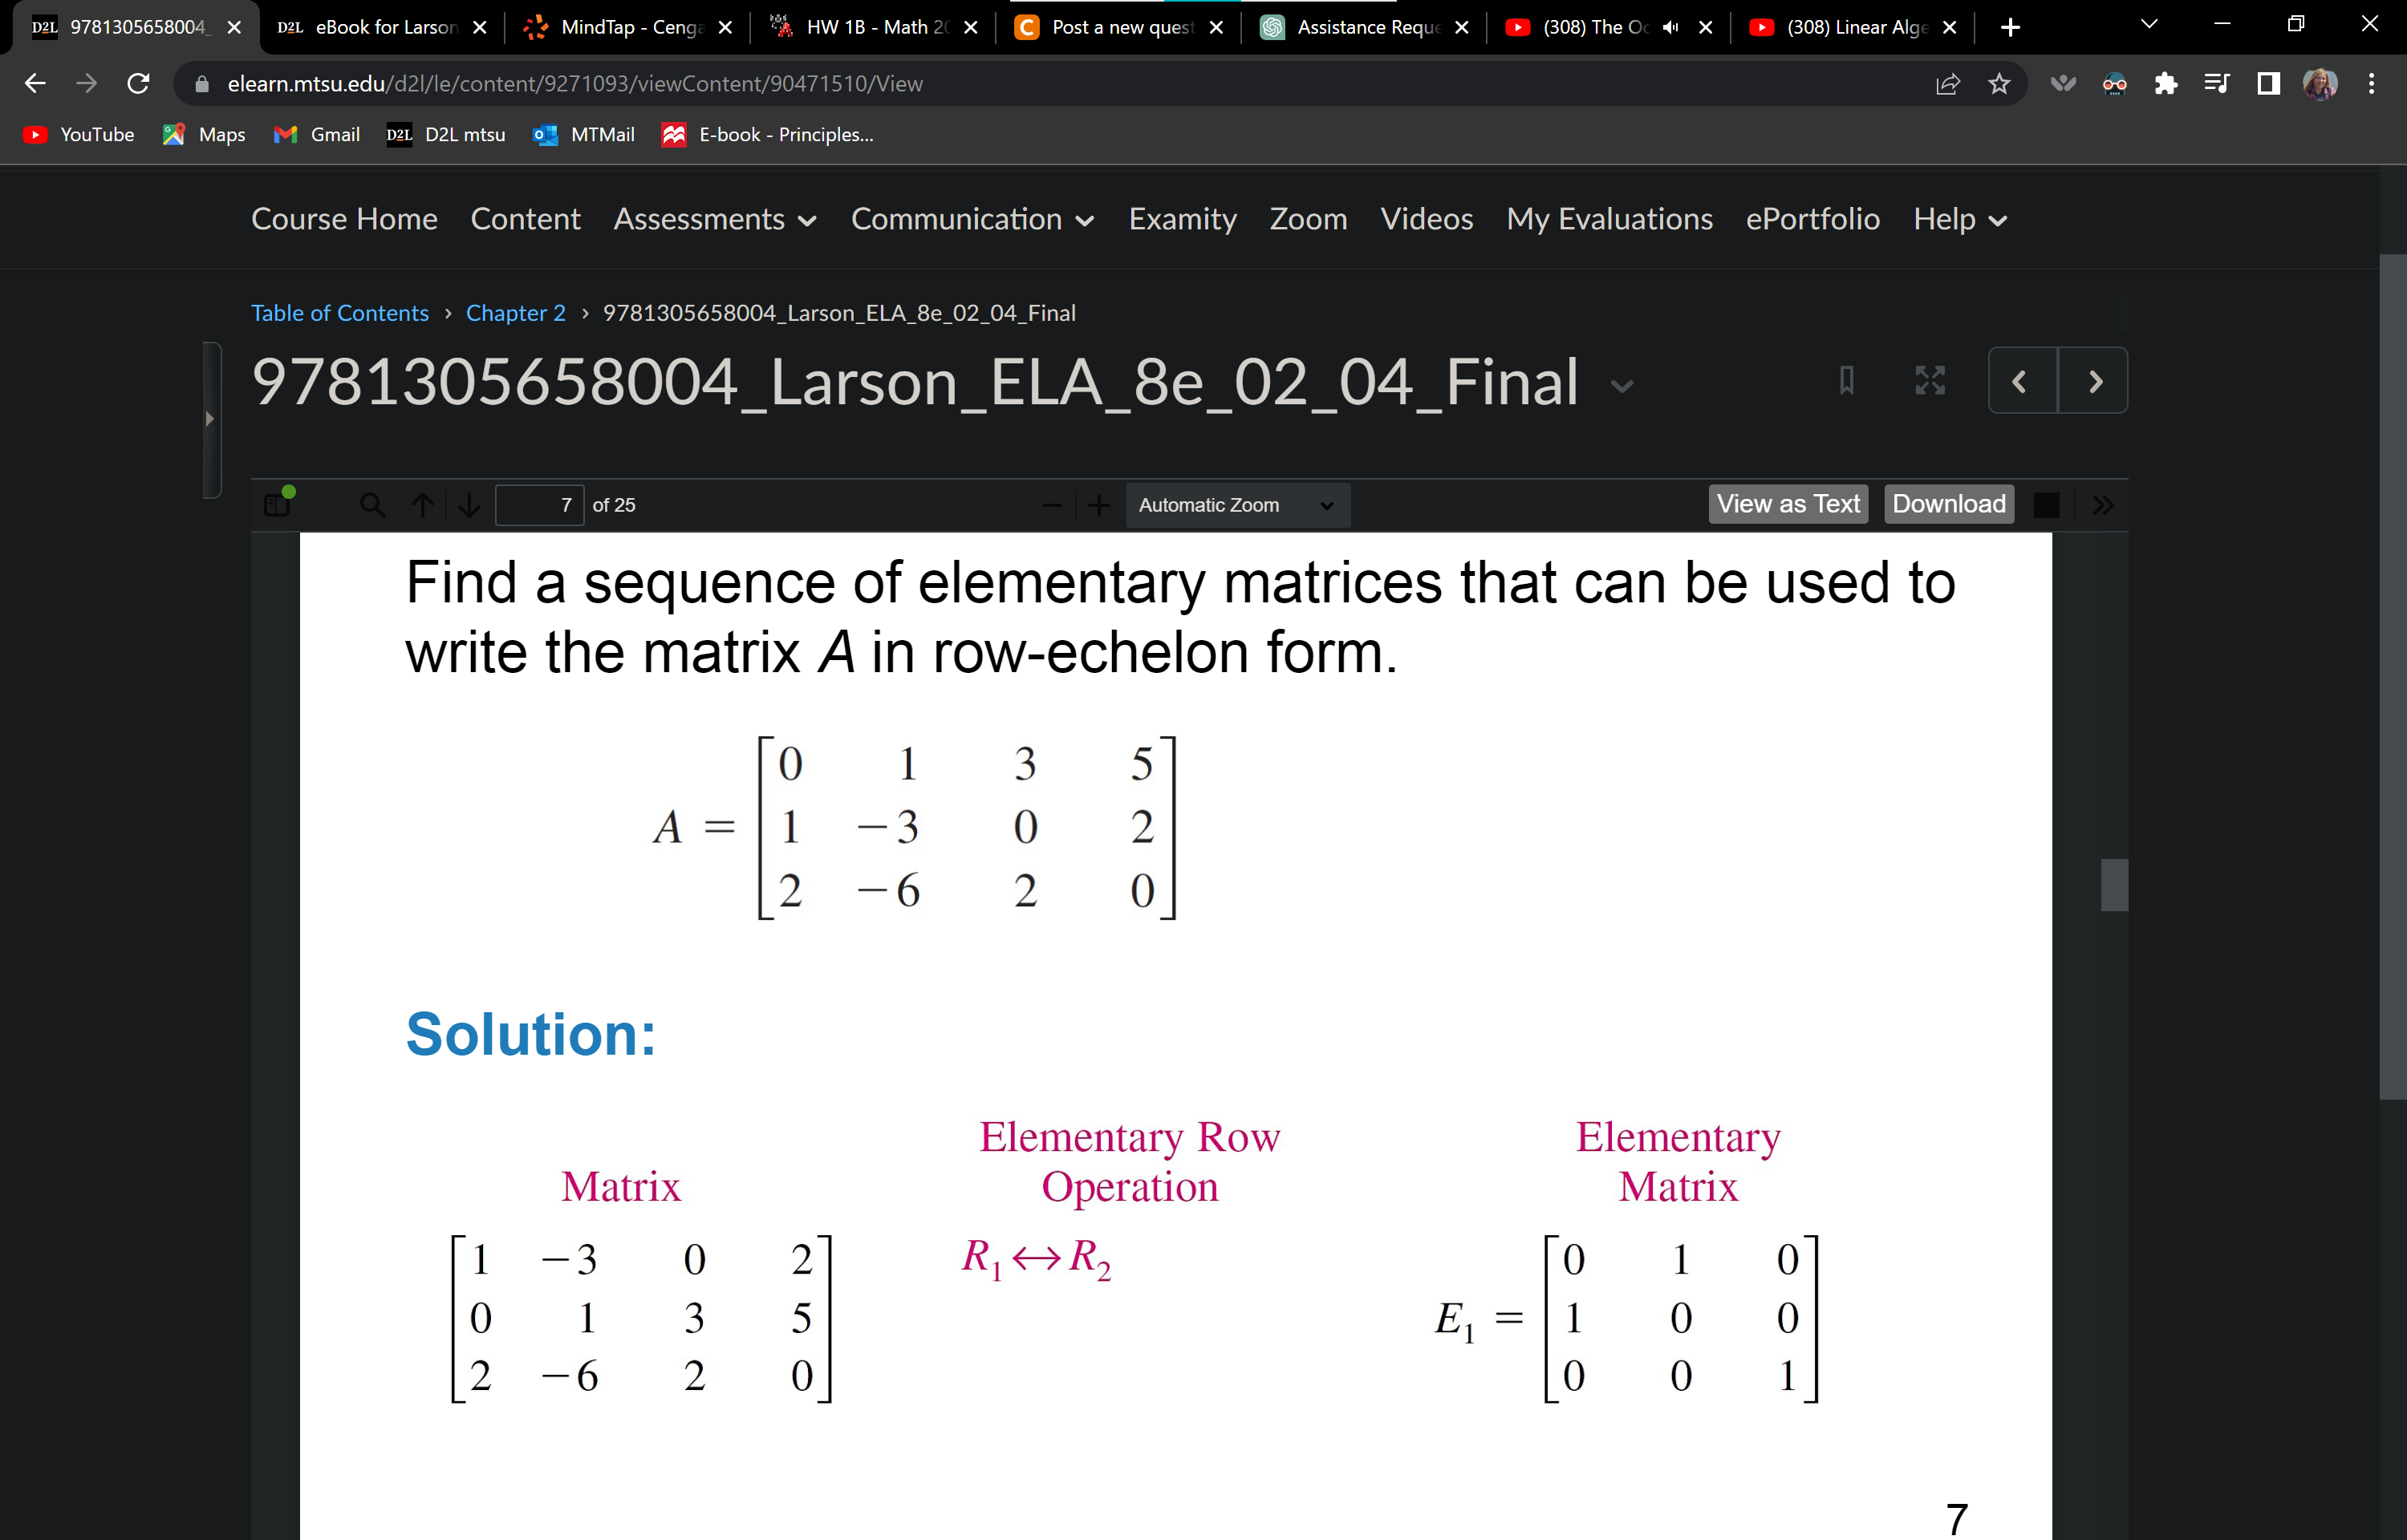Go to next page with the down arrow
Screen dimensions: 2407x1540
[x=468, y=504]
